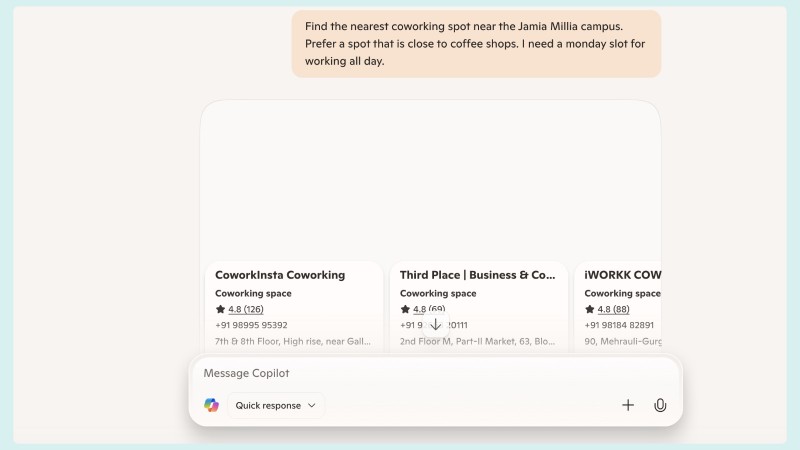The image size is (800, 450).
Task: Open the Quick response mode dropdown
Action: pos(276,406)
